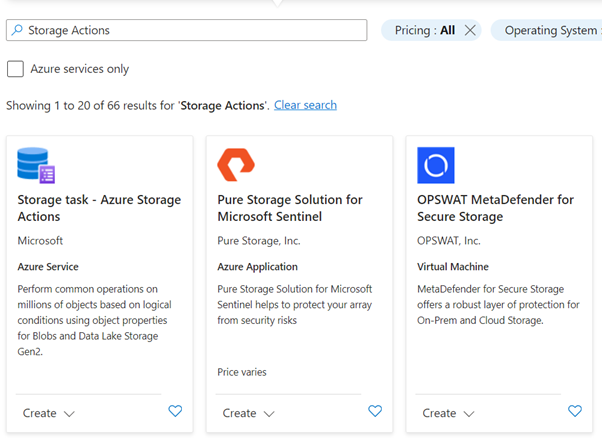
Task: Click the Virtual Machine type label
Action: point(453,266)
